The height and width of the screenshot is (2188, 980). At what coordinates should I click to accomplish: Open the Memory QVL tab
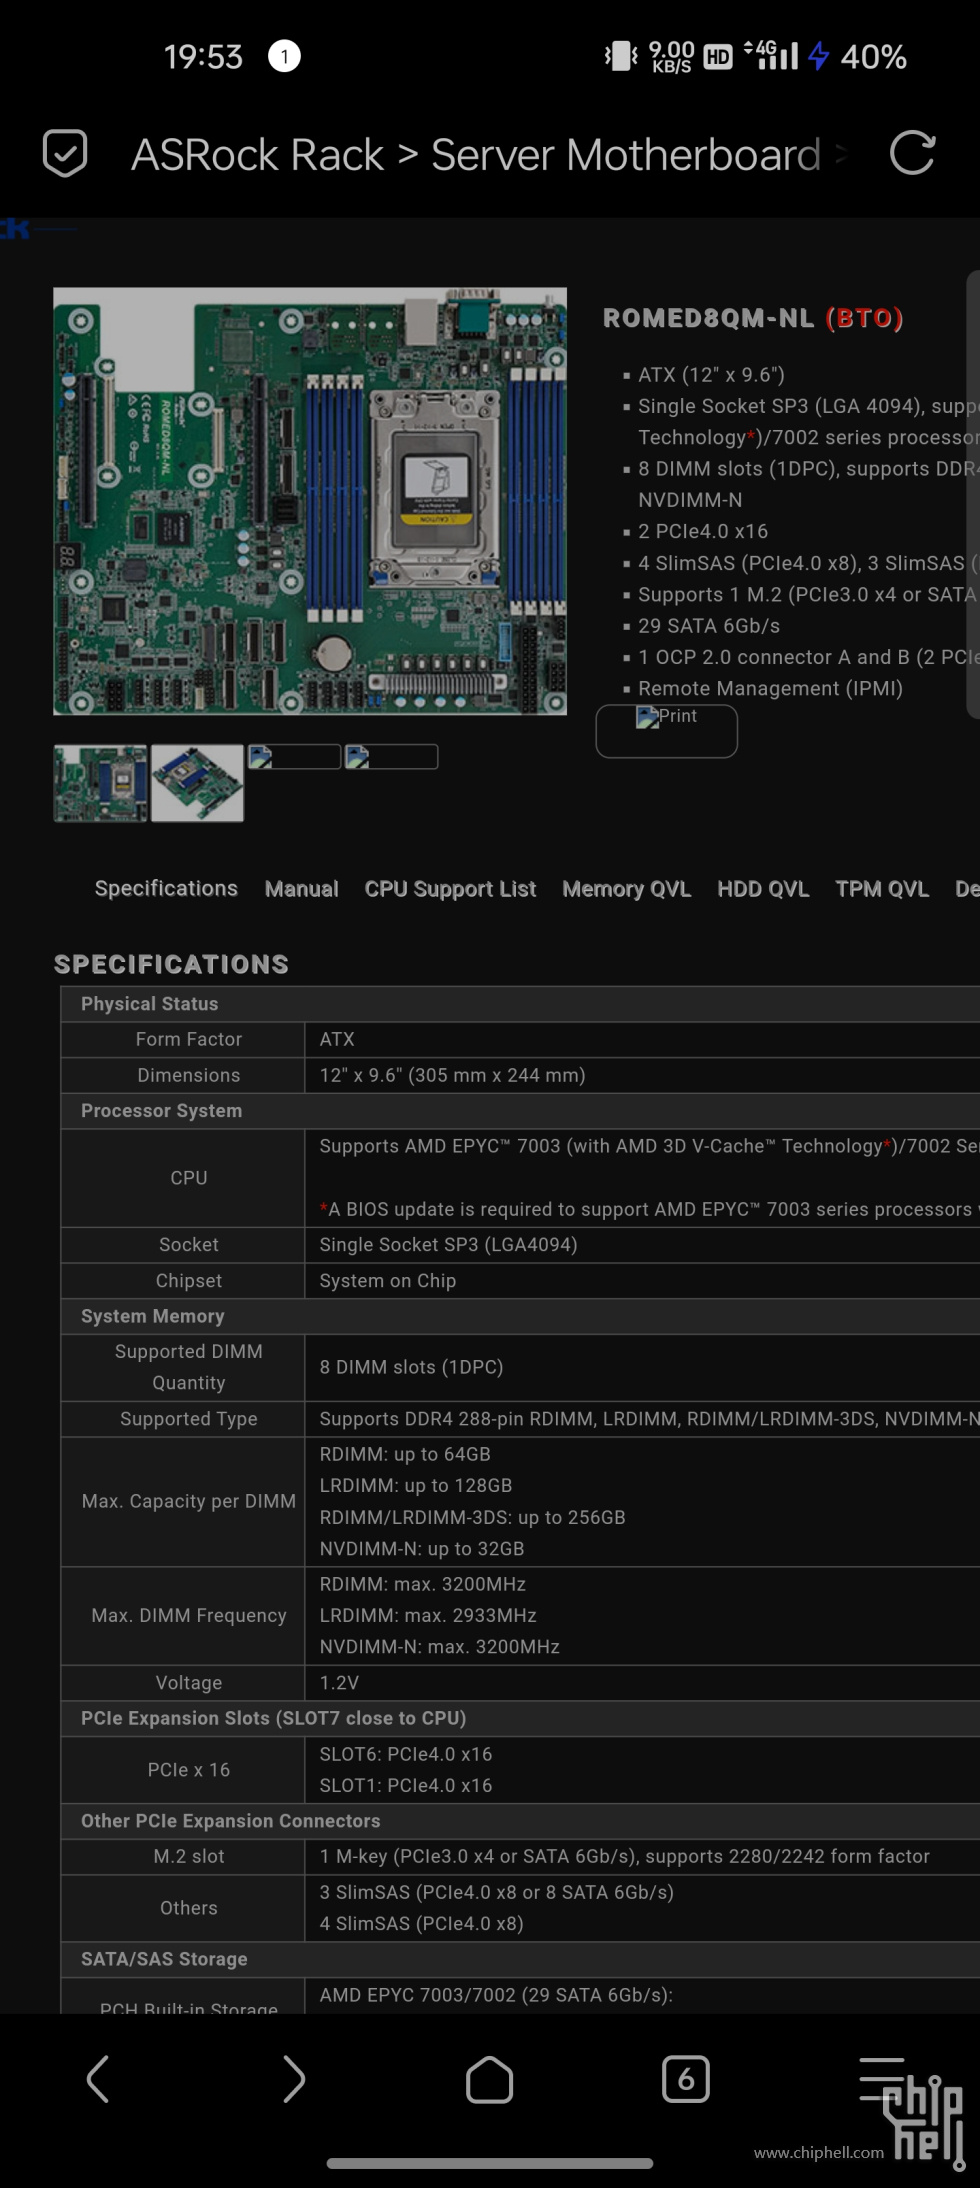[x=626, y=888]
